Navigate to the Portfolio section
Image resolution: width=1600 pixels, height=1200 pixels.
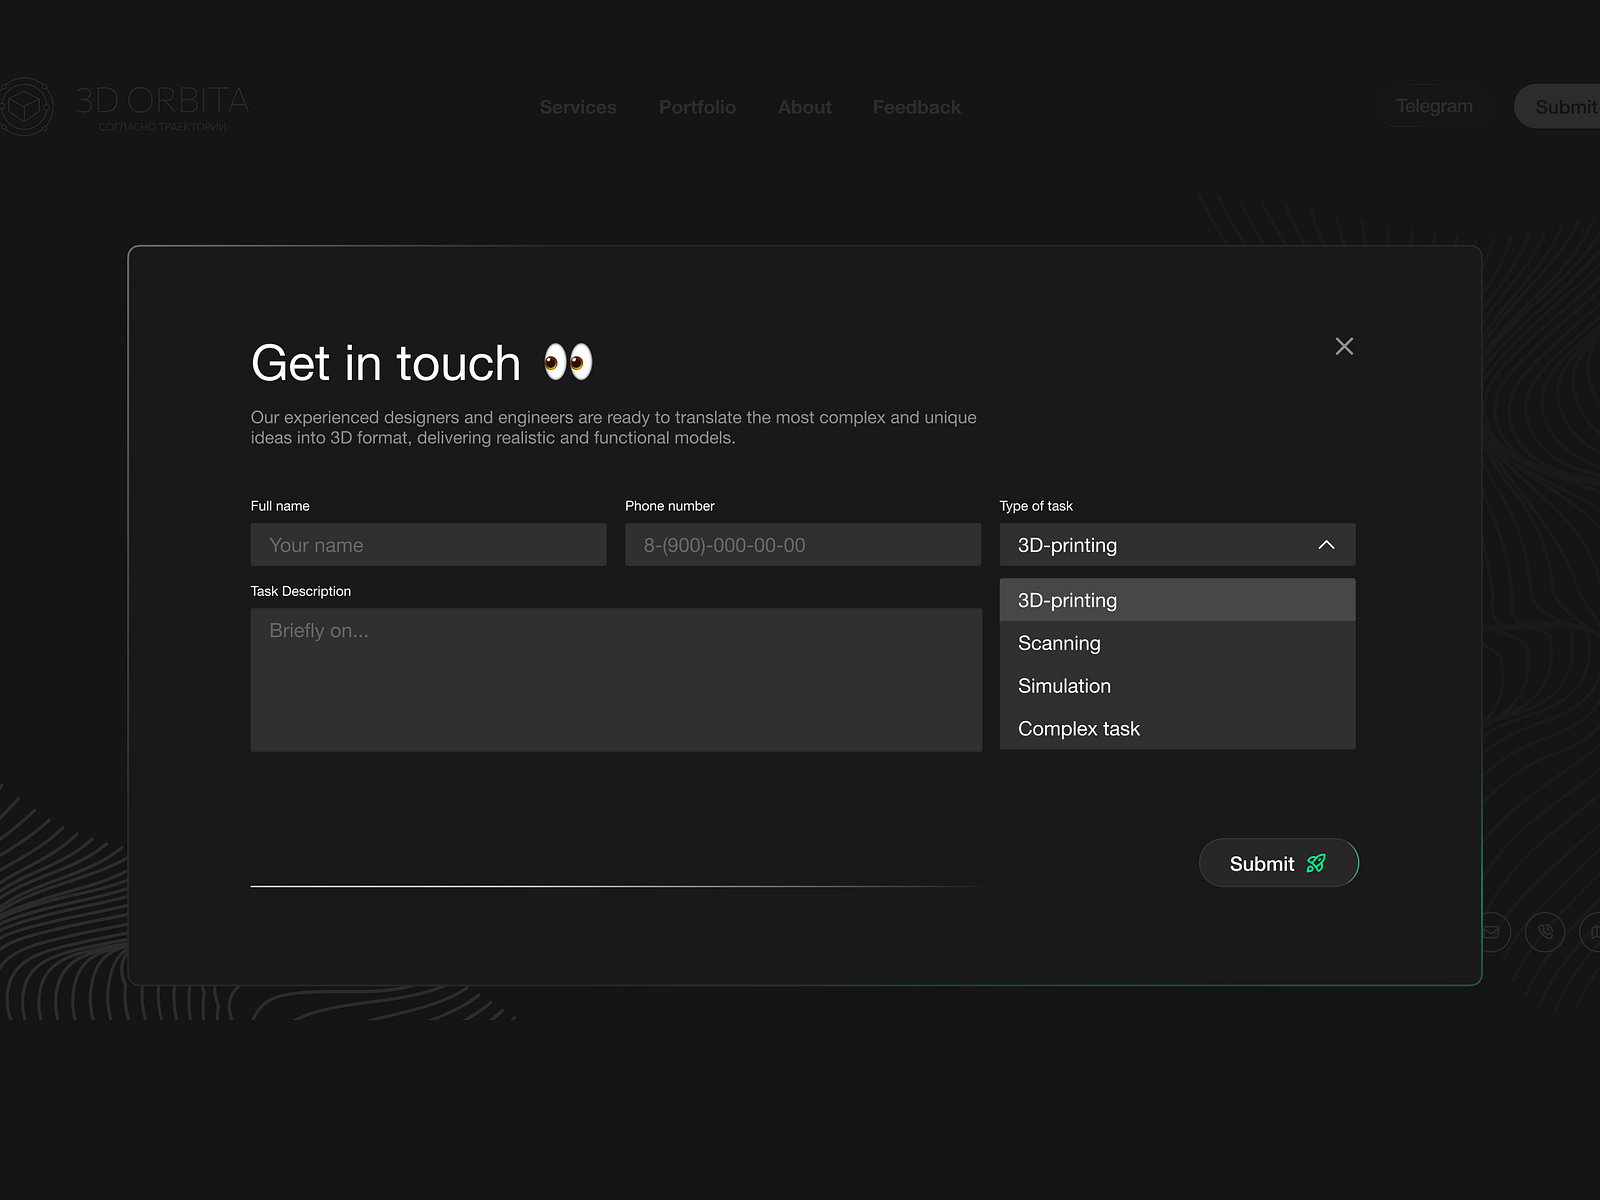pos(697,107)
